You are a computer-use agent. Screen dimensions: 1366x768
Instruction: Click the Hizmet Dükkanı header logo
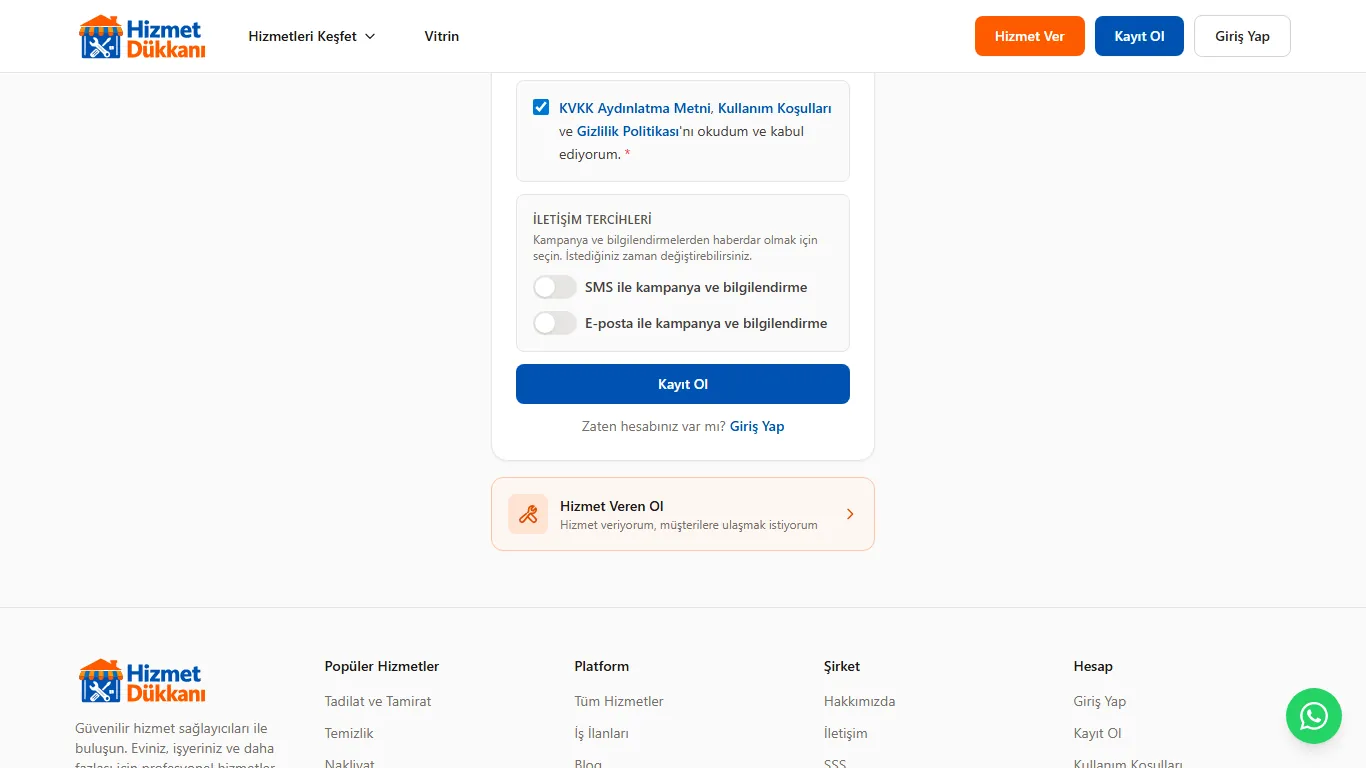click(x=142, y=36)
